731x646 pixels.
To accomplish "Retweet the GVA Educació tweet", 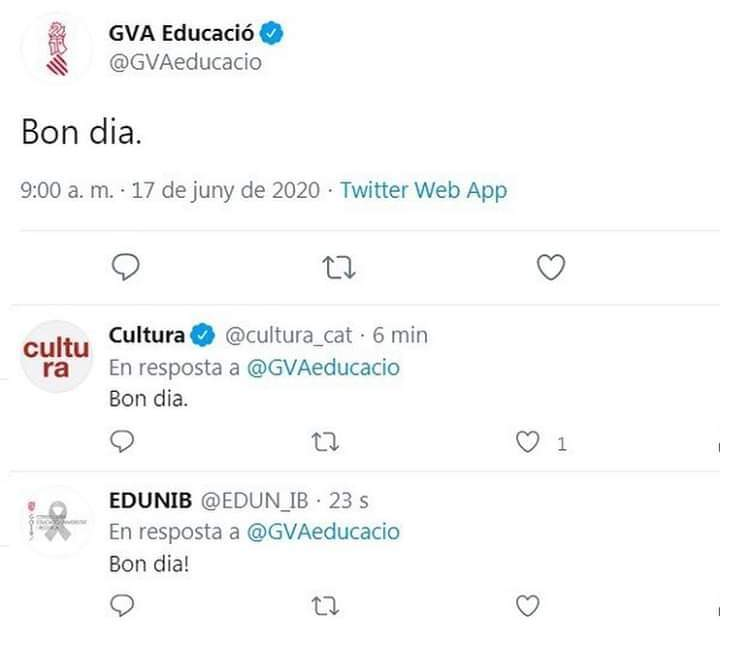I will tap(342, 267).
